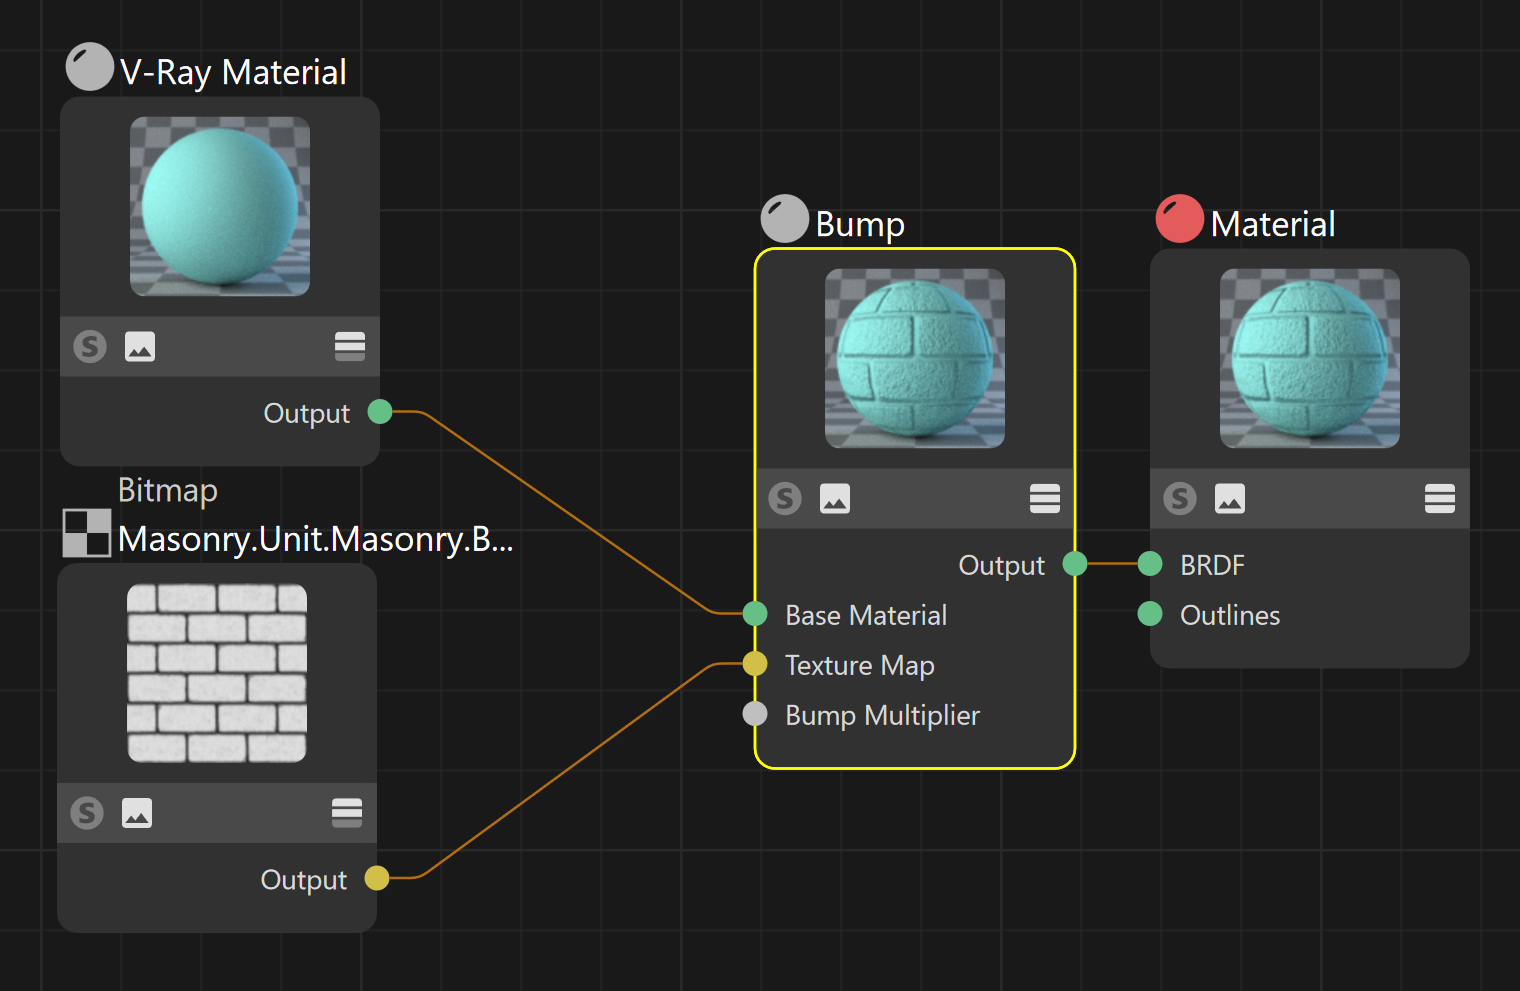Click the Texture Map input socket
The width and height of the screenshot is (1520, 991).
(755, 664)
